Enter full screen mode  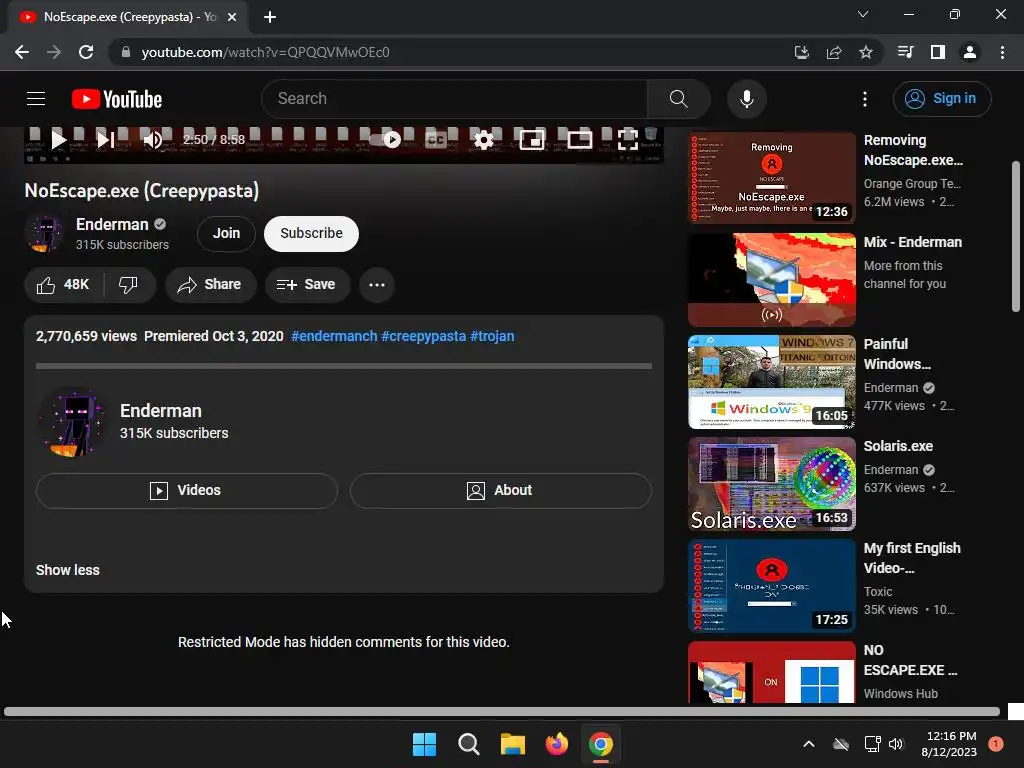coord(628,139)
